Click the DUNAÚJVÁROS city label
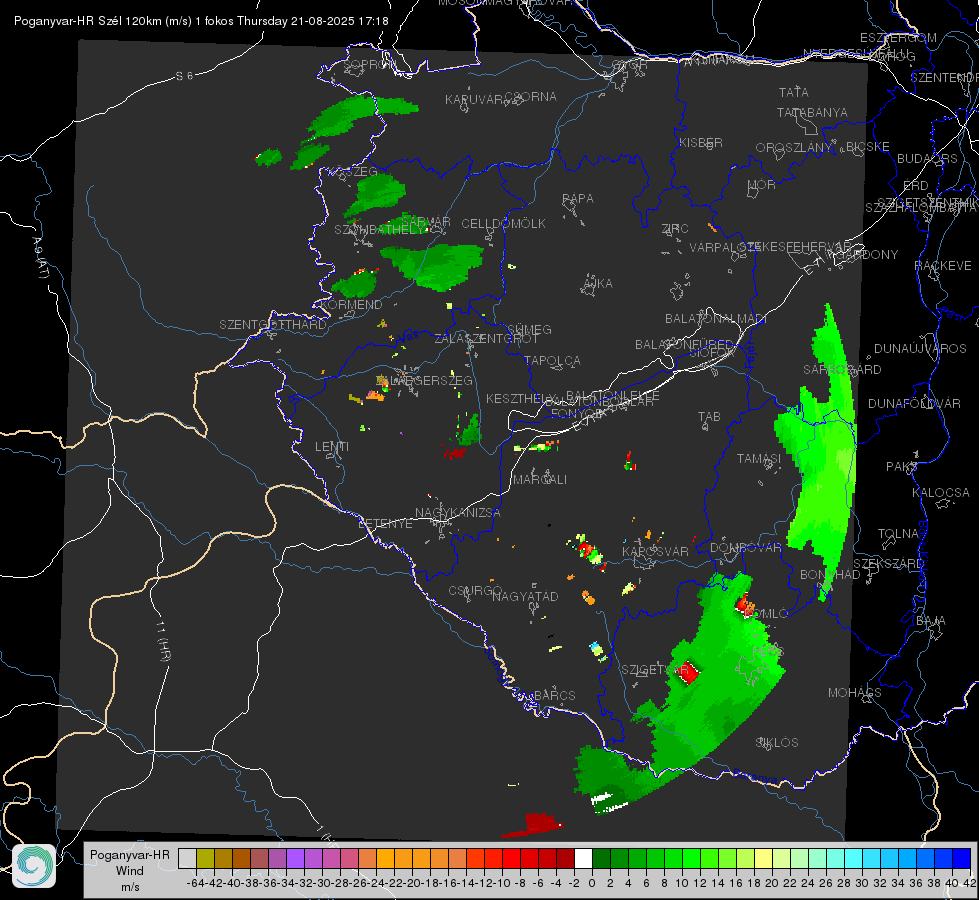 point(920,349)
